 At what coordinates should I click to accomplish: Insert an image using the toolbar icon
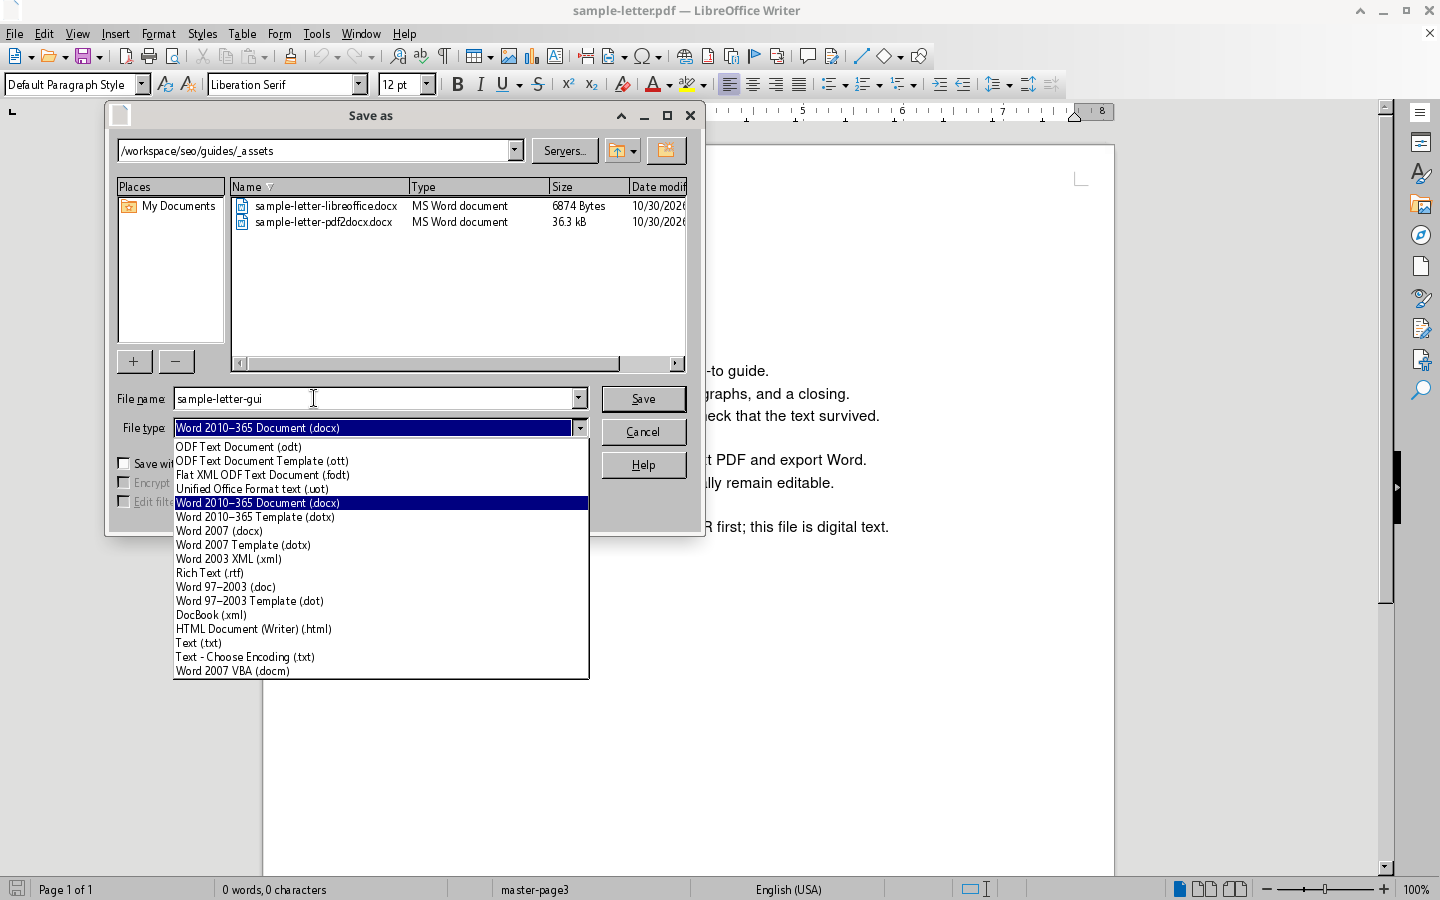point(509,56)
